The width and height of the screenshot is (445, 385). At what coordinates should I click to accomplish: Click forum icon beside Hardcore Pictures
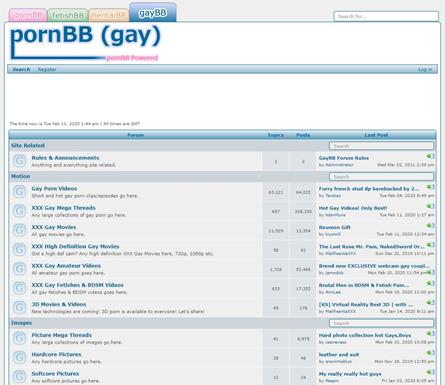tap(20, 358)
